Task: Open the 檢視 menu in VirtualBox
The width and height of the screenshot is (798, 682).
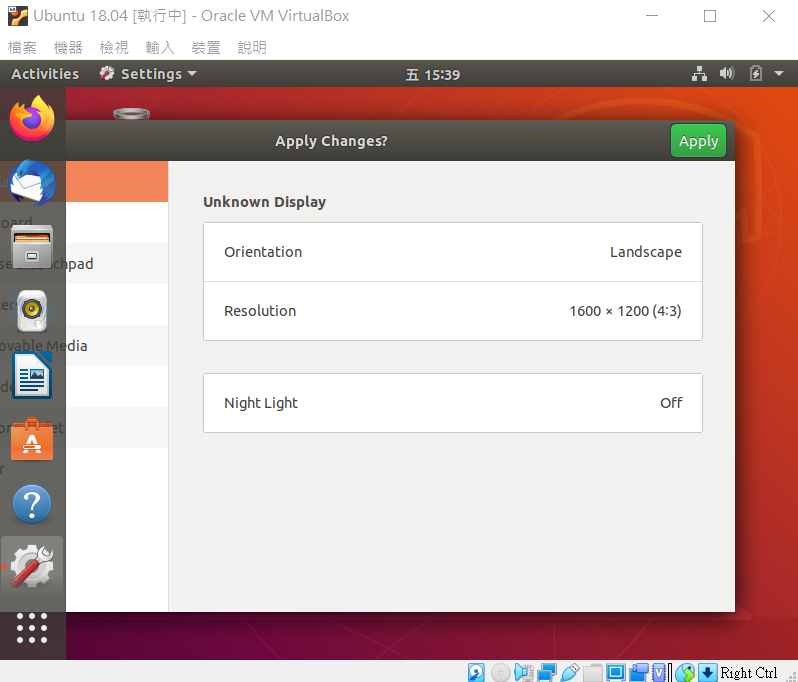Action: tap(114, 48)
